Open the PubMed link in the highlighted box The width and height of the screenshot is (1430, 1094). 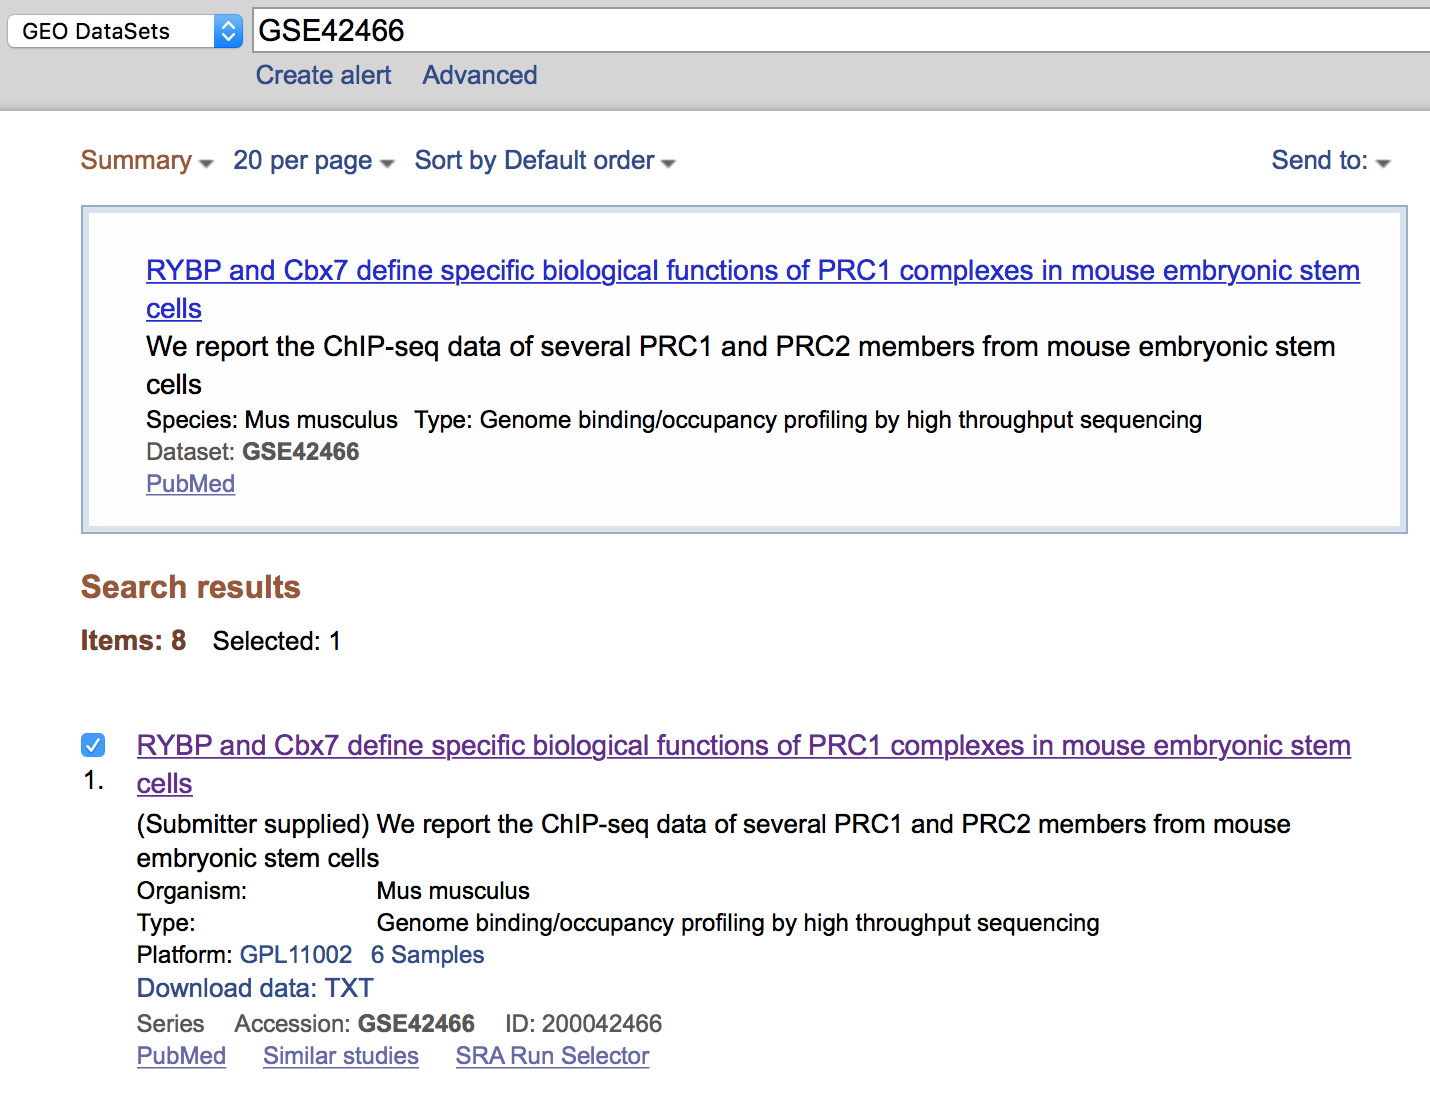click(x=190, y=484)
